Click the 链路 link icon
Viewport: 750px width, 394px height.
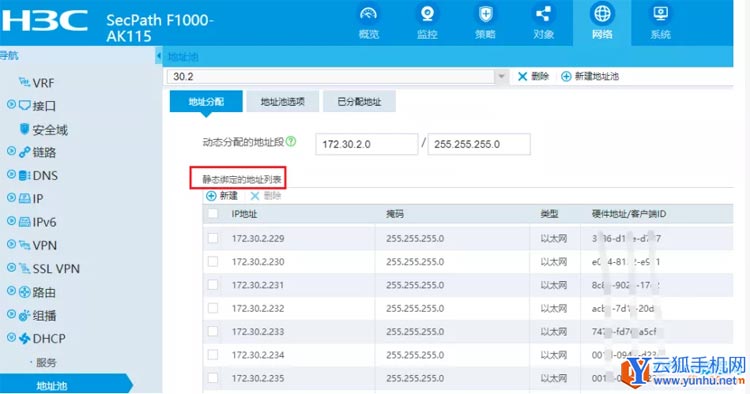(24, 152)
